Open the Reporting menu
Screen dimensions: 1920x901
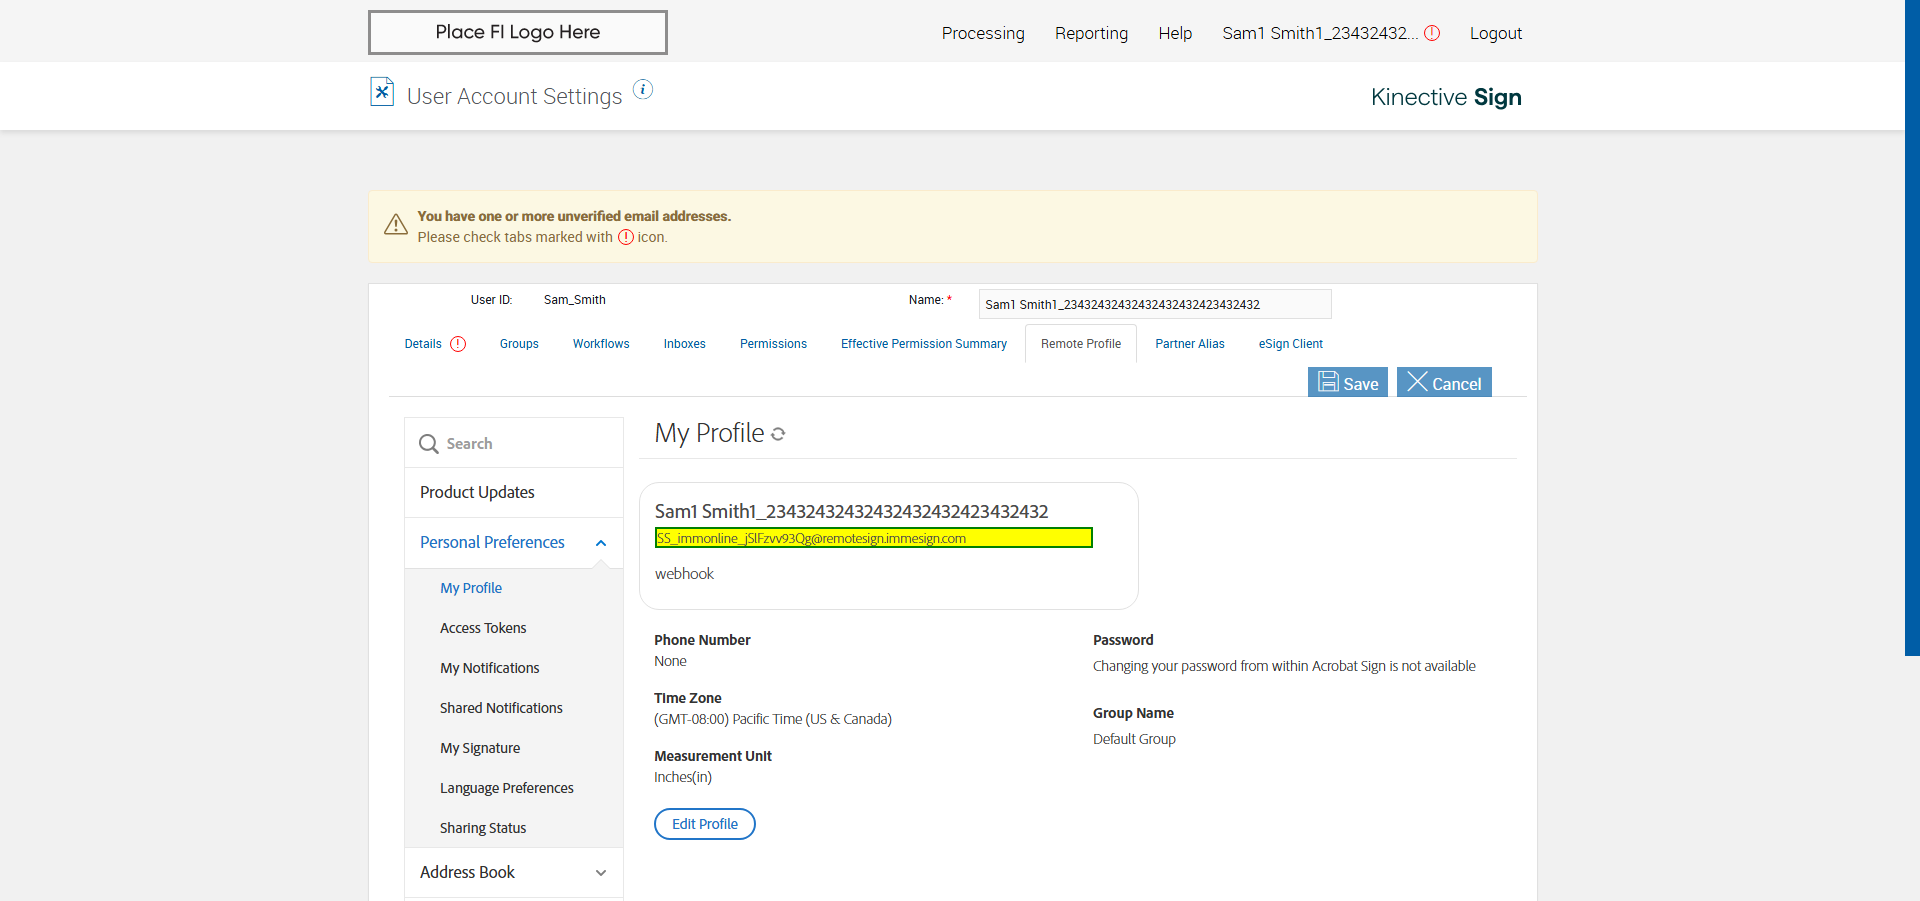click(x=1091, y=33)
